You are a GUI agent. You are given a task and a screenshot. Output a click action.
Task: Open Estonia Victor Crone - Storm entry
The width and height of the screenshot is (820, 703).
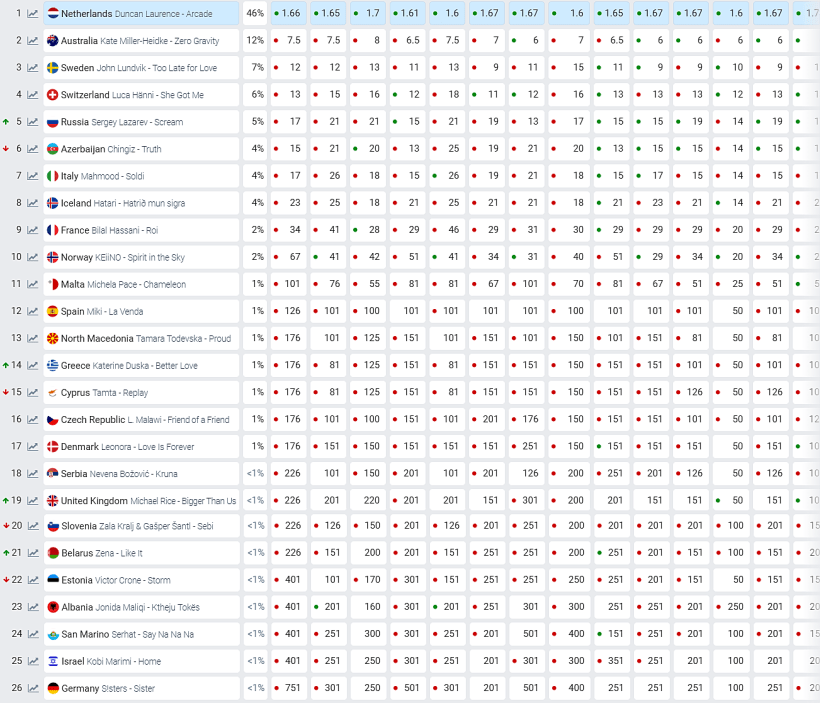[141, 581]
